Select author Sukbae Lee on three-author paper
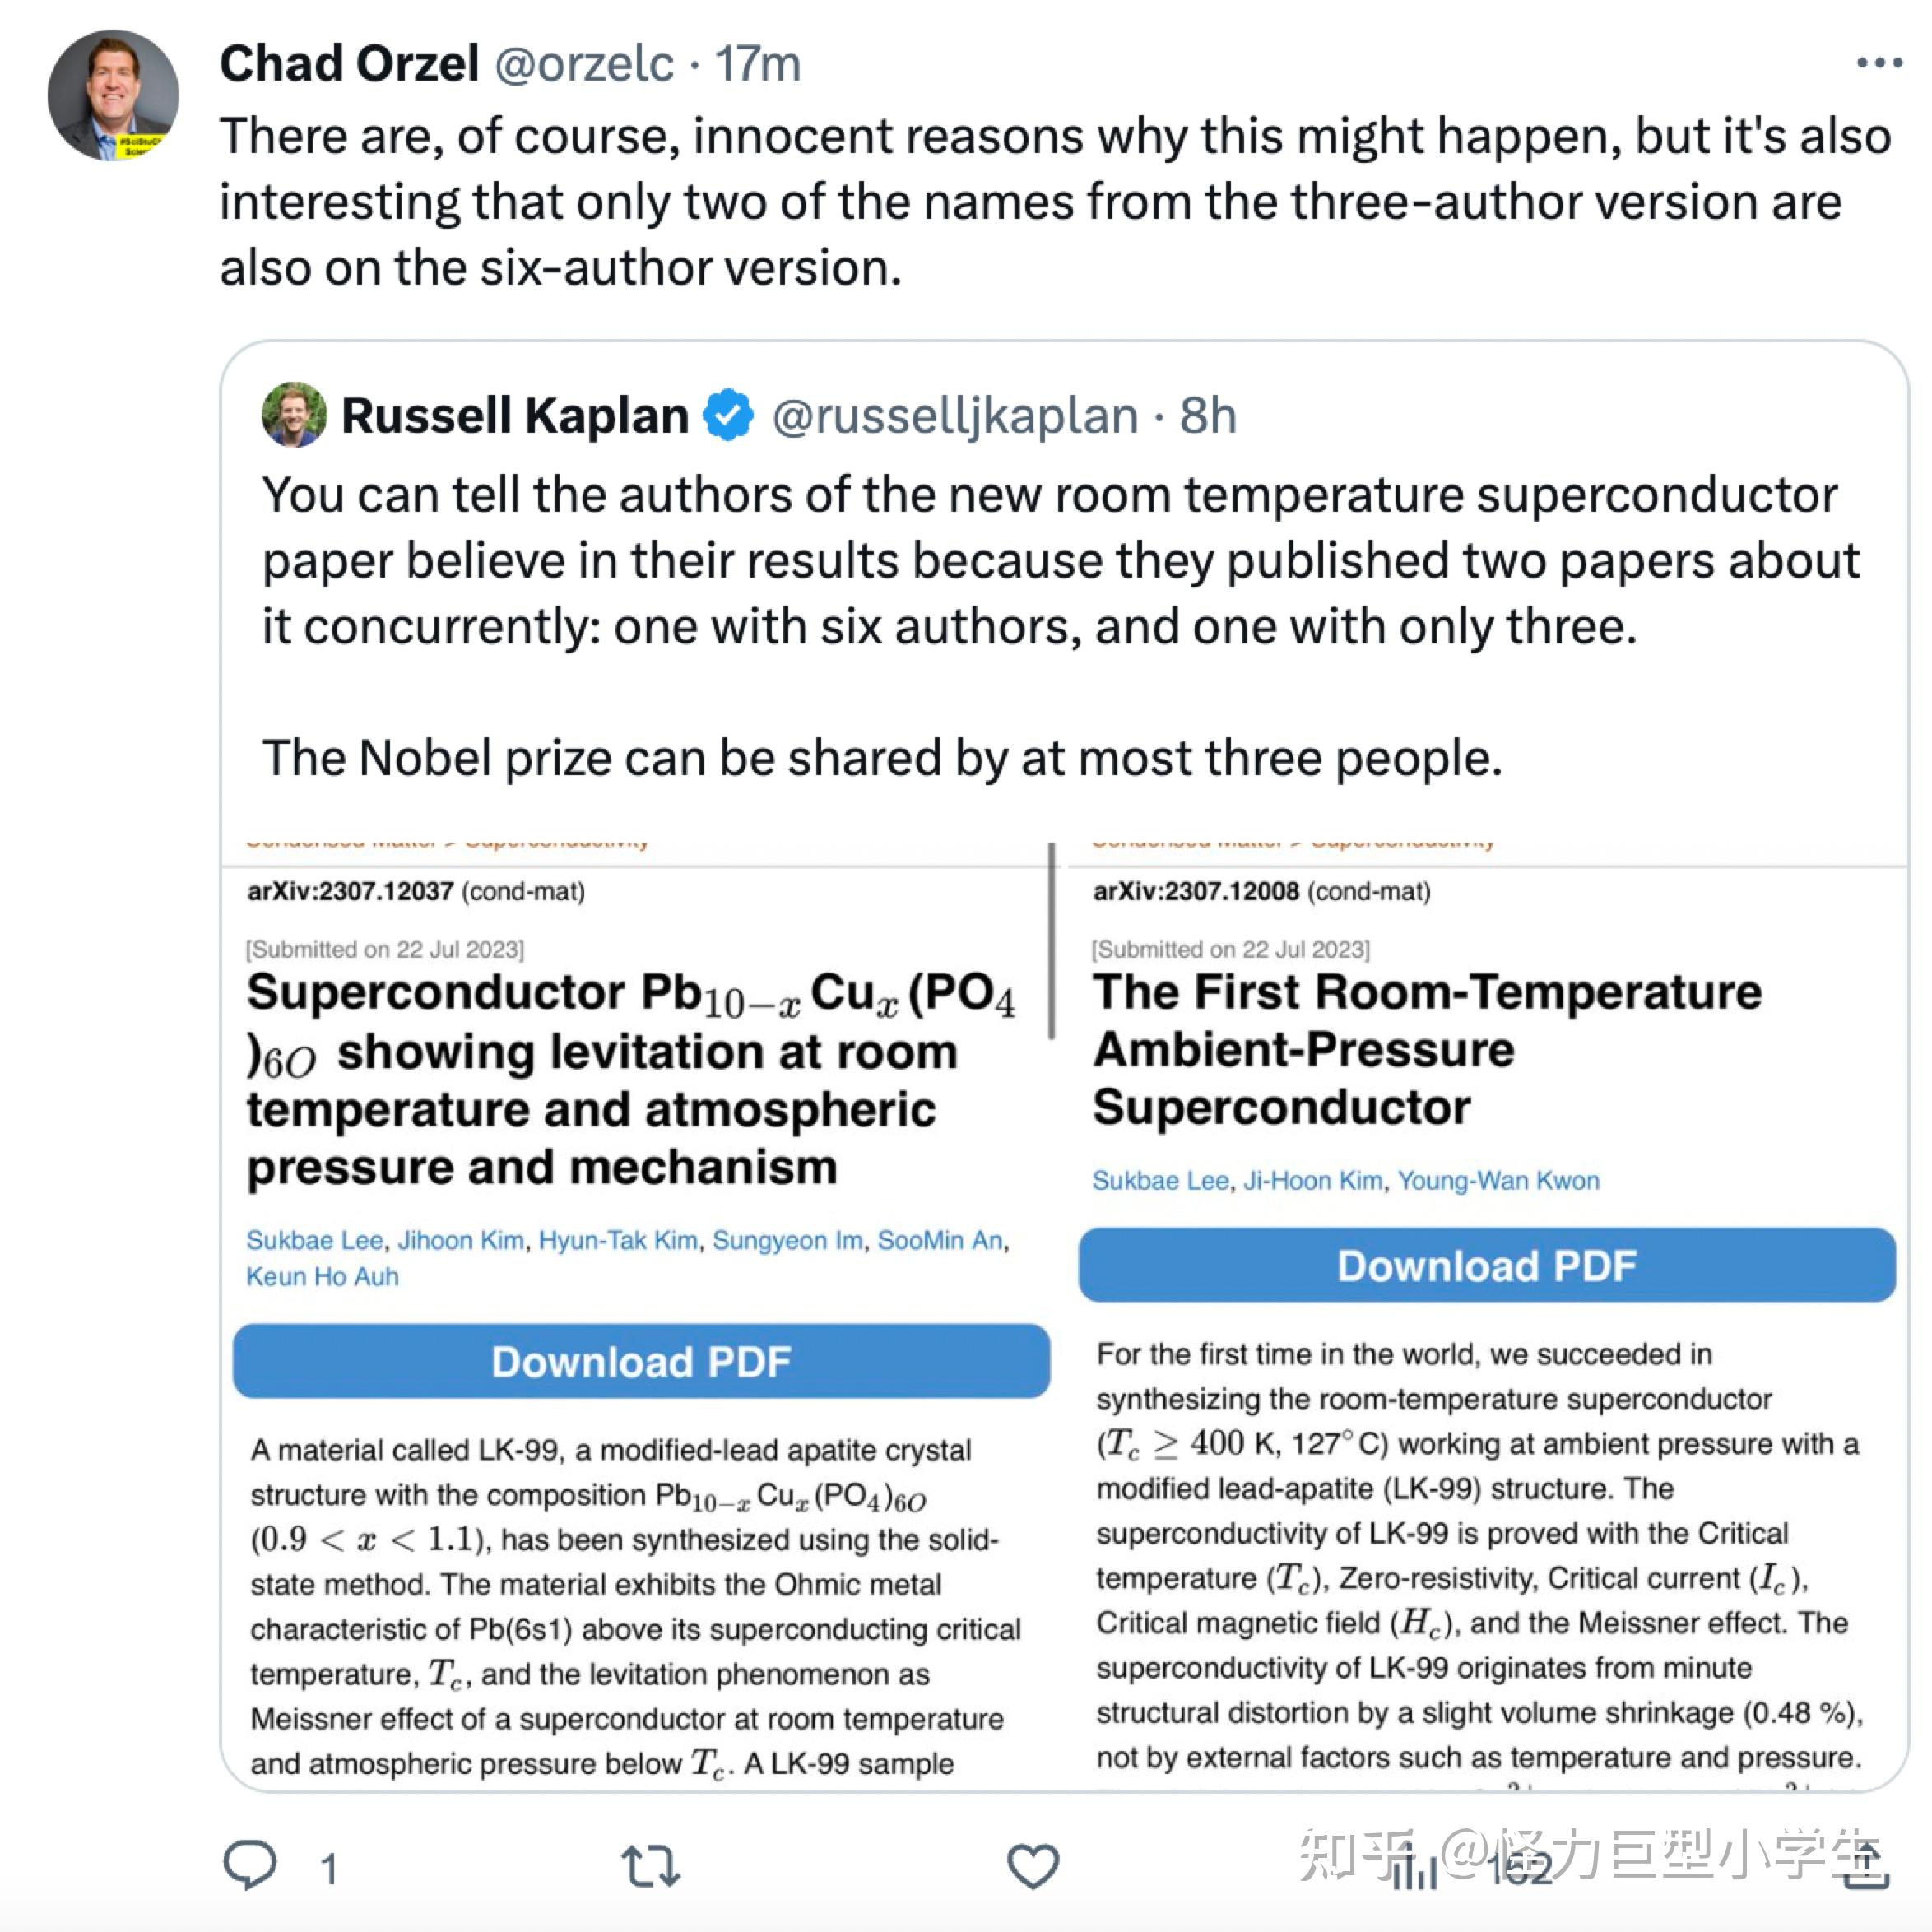The height and width of the screenshot is (1932, 1932). [x=1160, y=1180]
